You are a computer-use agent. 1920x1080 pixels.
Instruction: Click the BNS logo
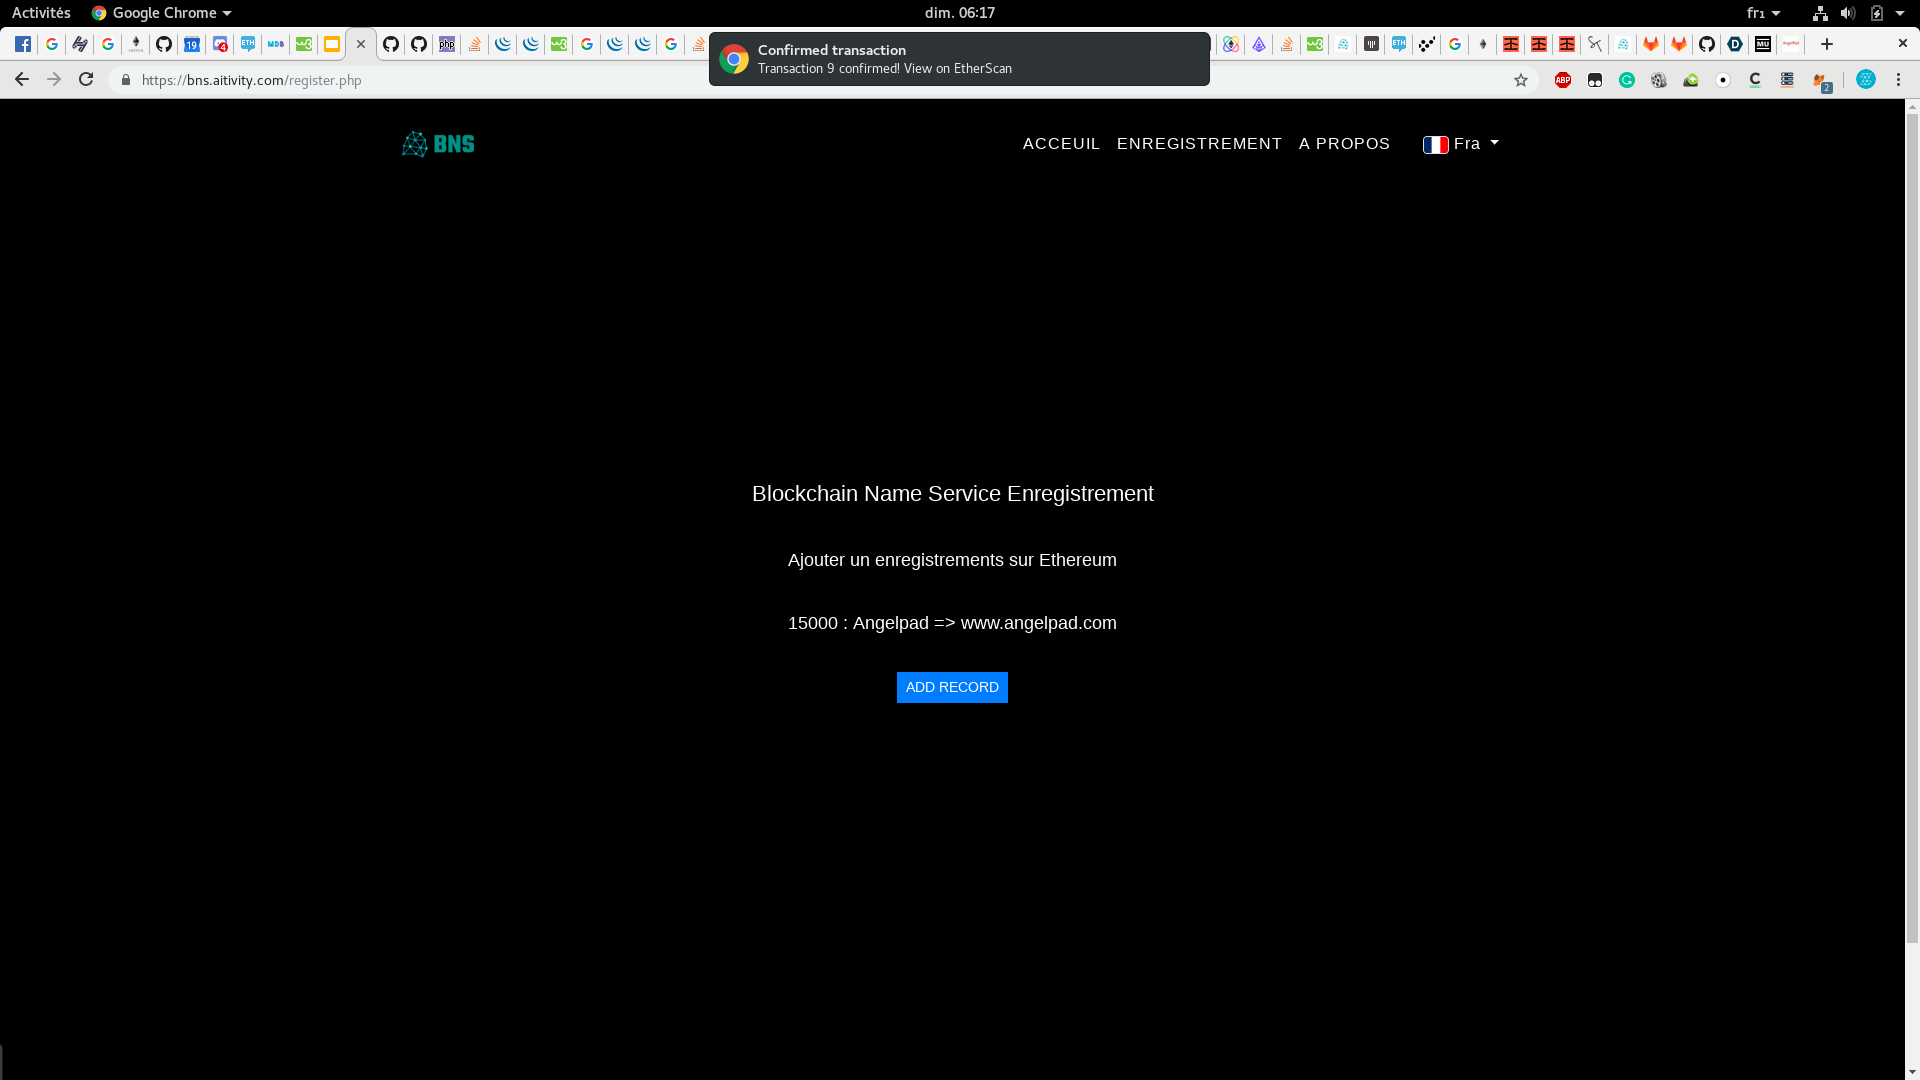[438, 144]
